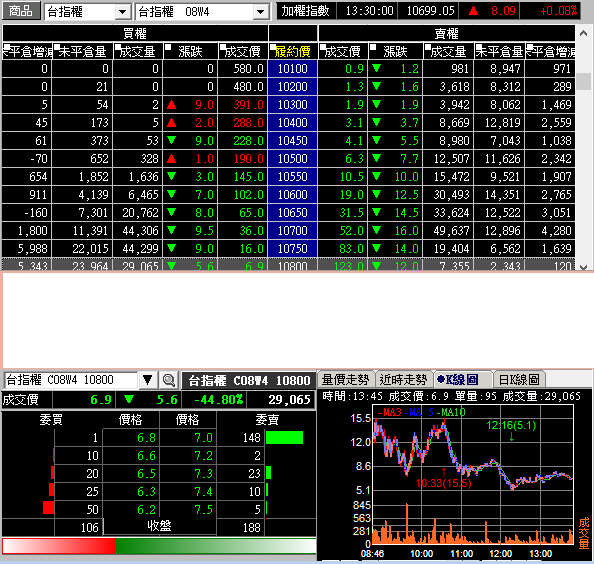Click the magnifier search icon
594x564 pixels.
click(168, 380)
